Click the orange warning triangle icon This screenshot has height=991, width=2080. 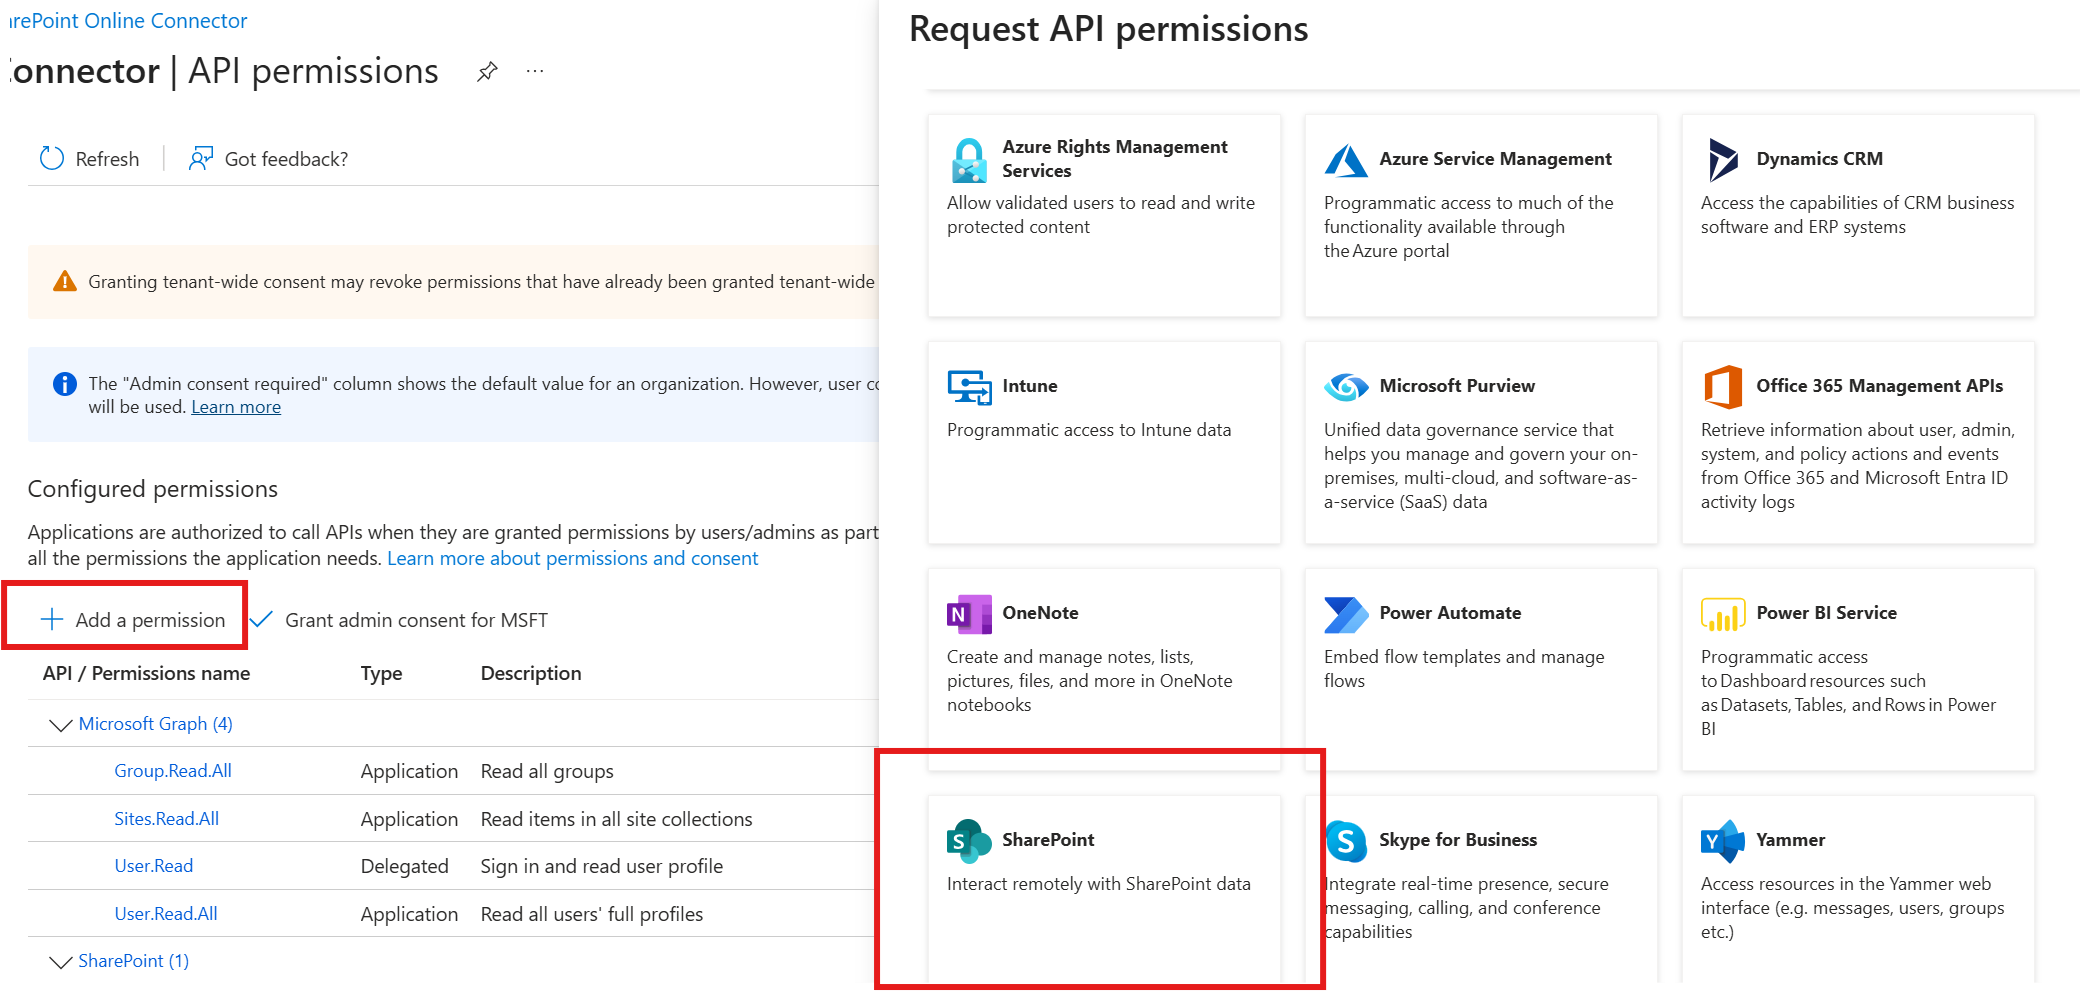point(65,281)
